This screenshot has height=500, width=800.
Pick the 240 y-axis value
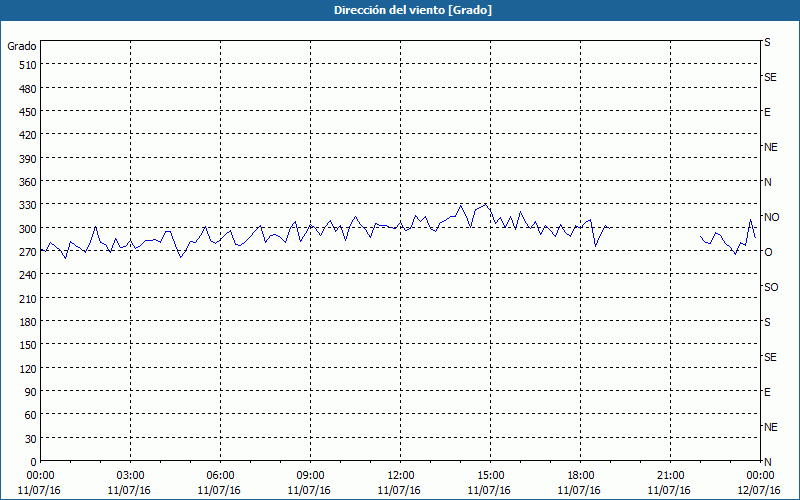[29, 275]
